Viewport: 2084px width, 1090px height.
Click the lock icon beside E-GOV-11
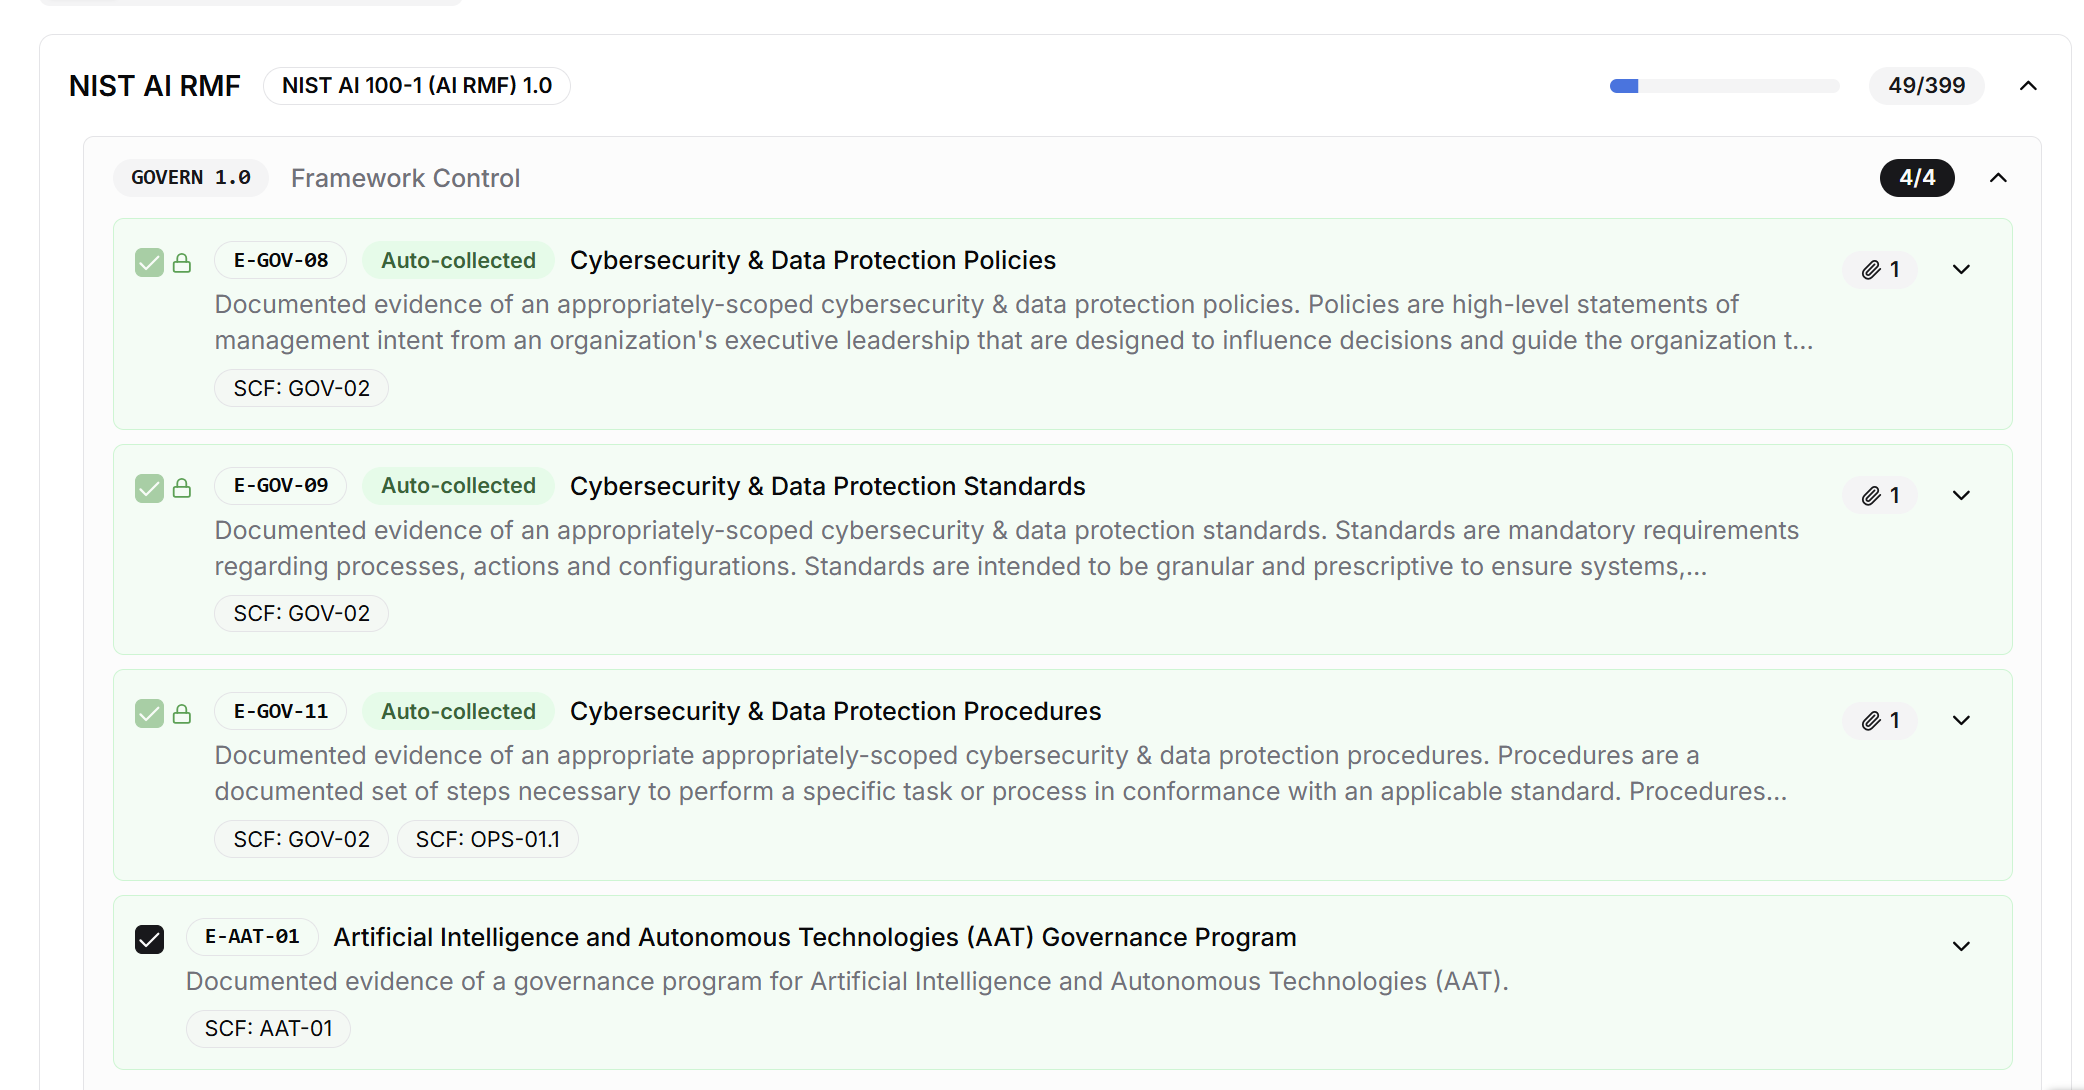182,714
